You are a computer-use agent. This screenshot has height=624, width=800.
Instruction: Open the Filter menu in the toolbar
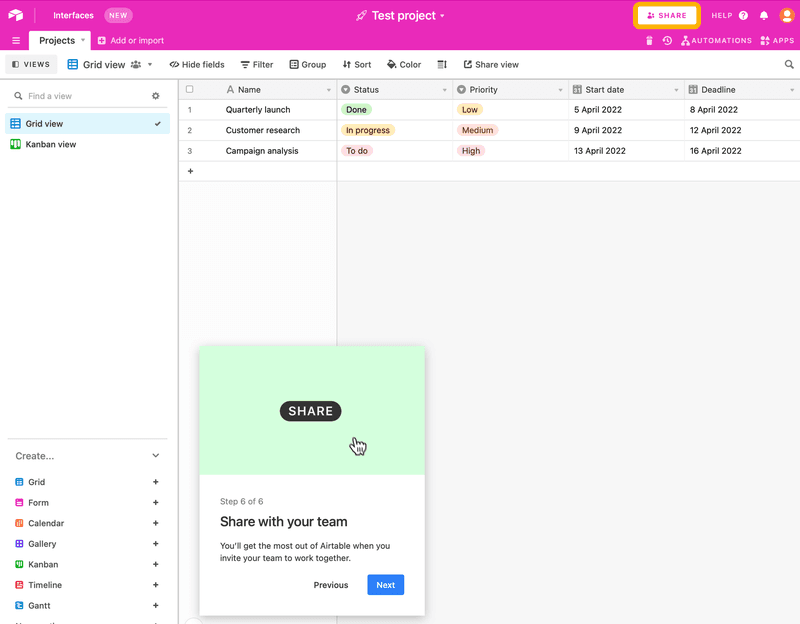click(257, 65)
